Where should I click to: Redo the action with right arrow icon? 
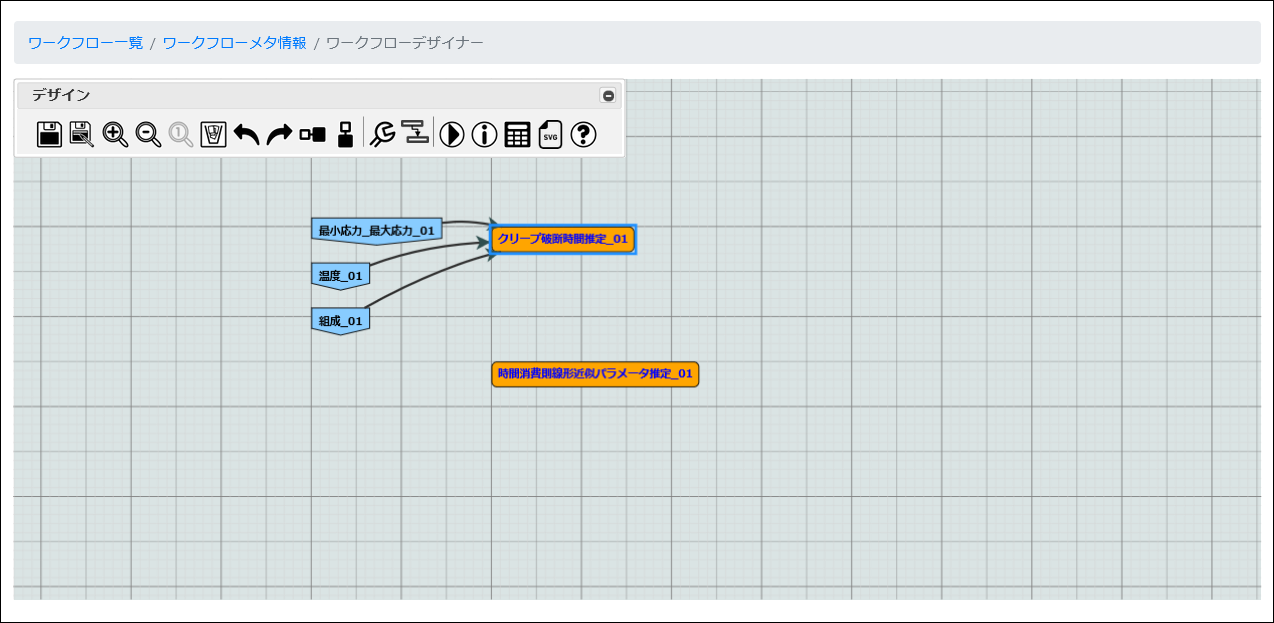click(280, 134)
